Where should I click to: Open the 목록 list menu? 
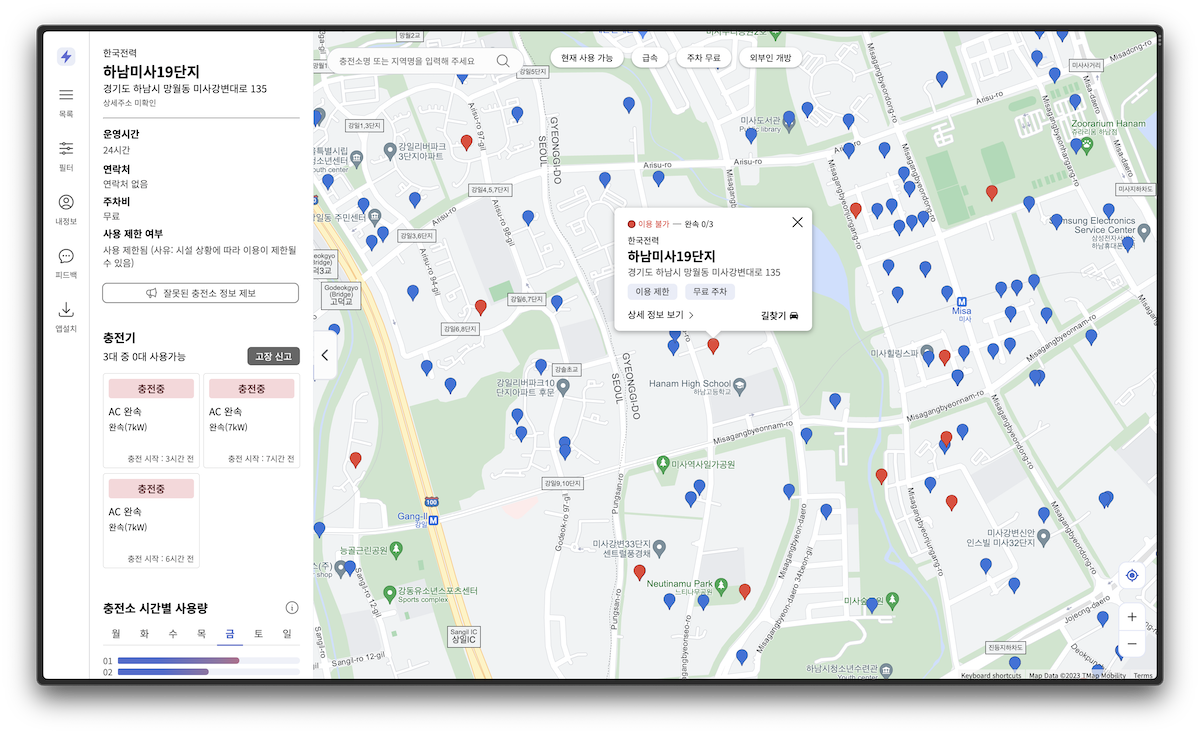66,102
